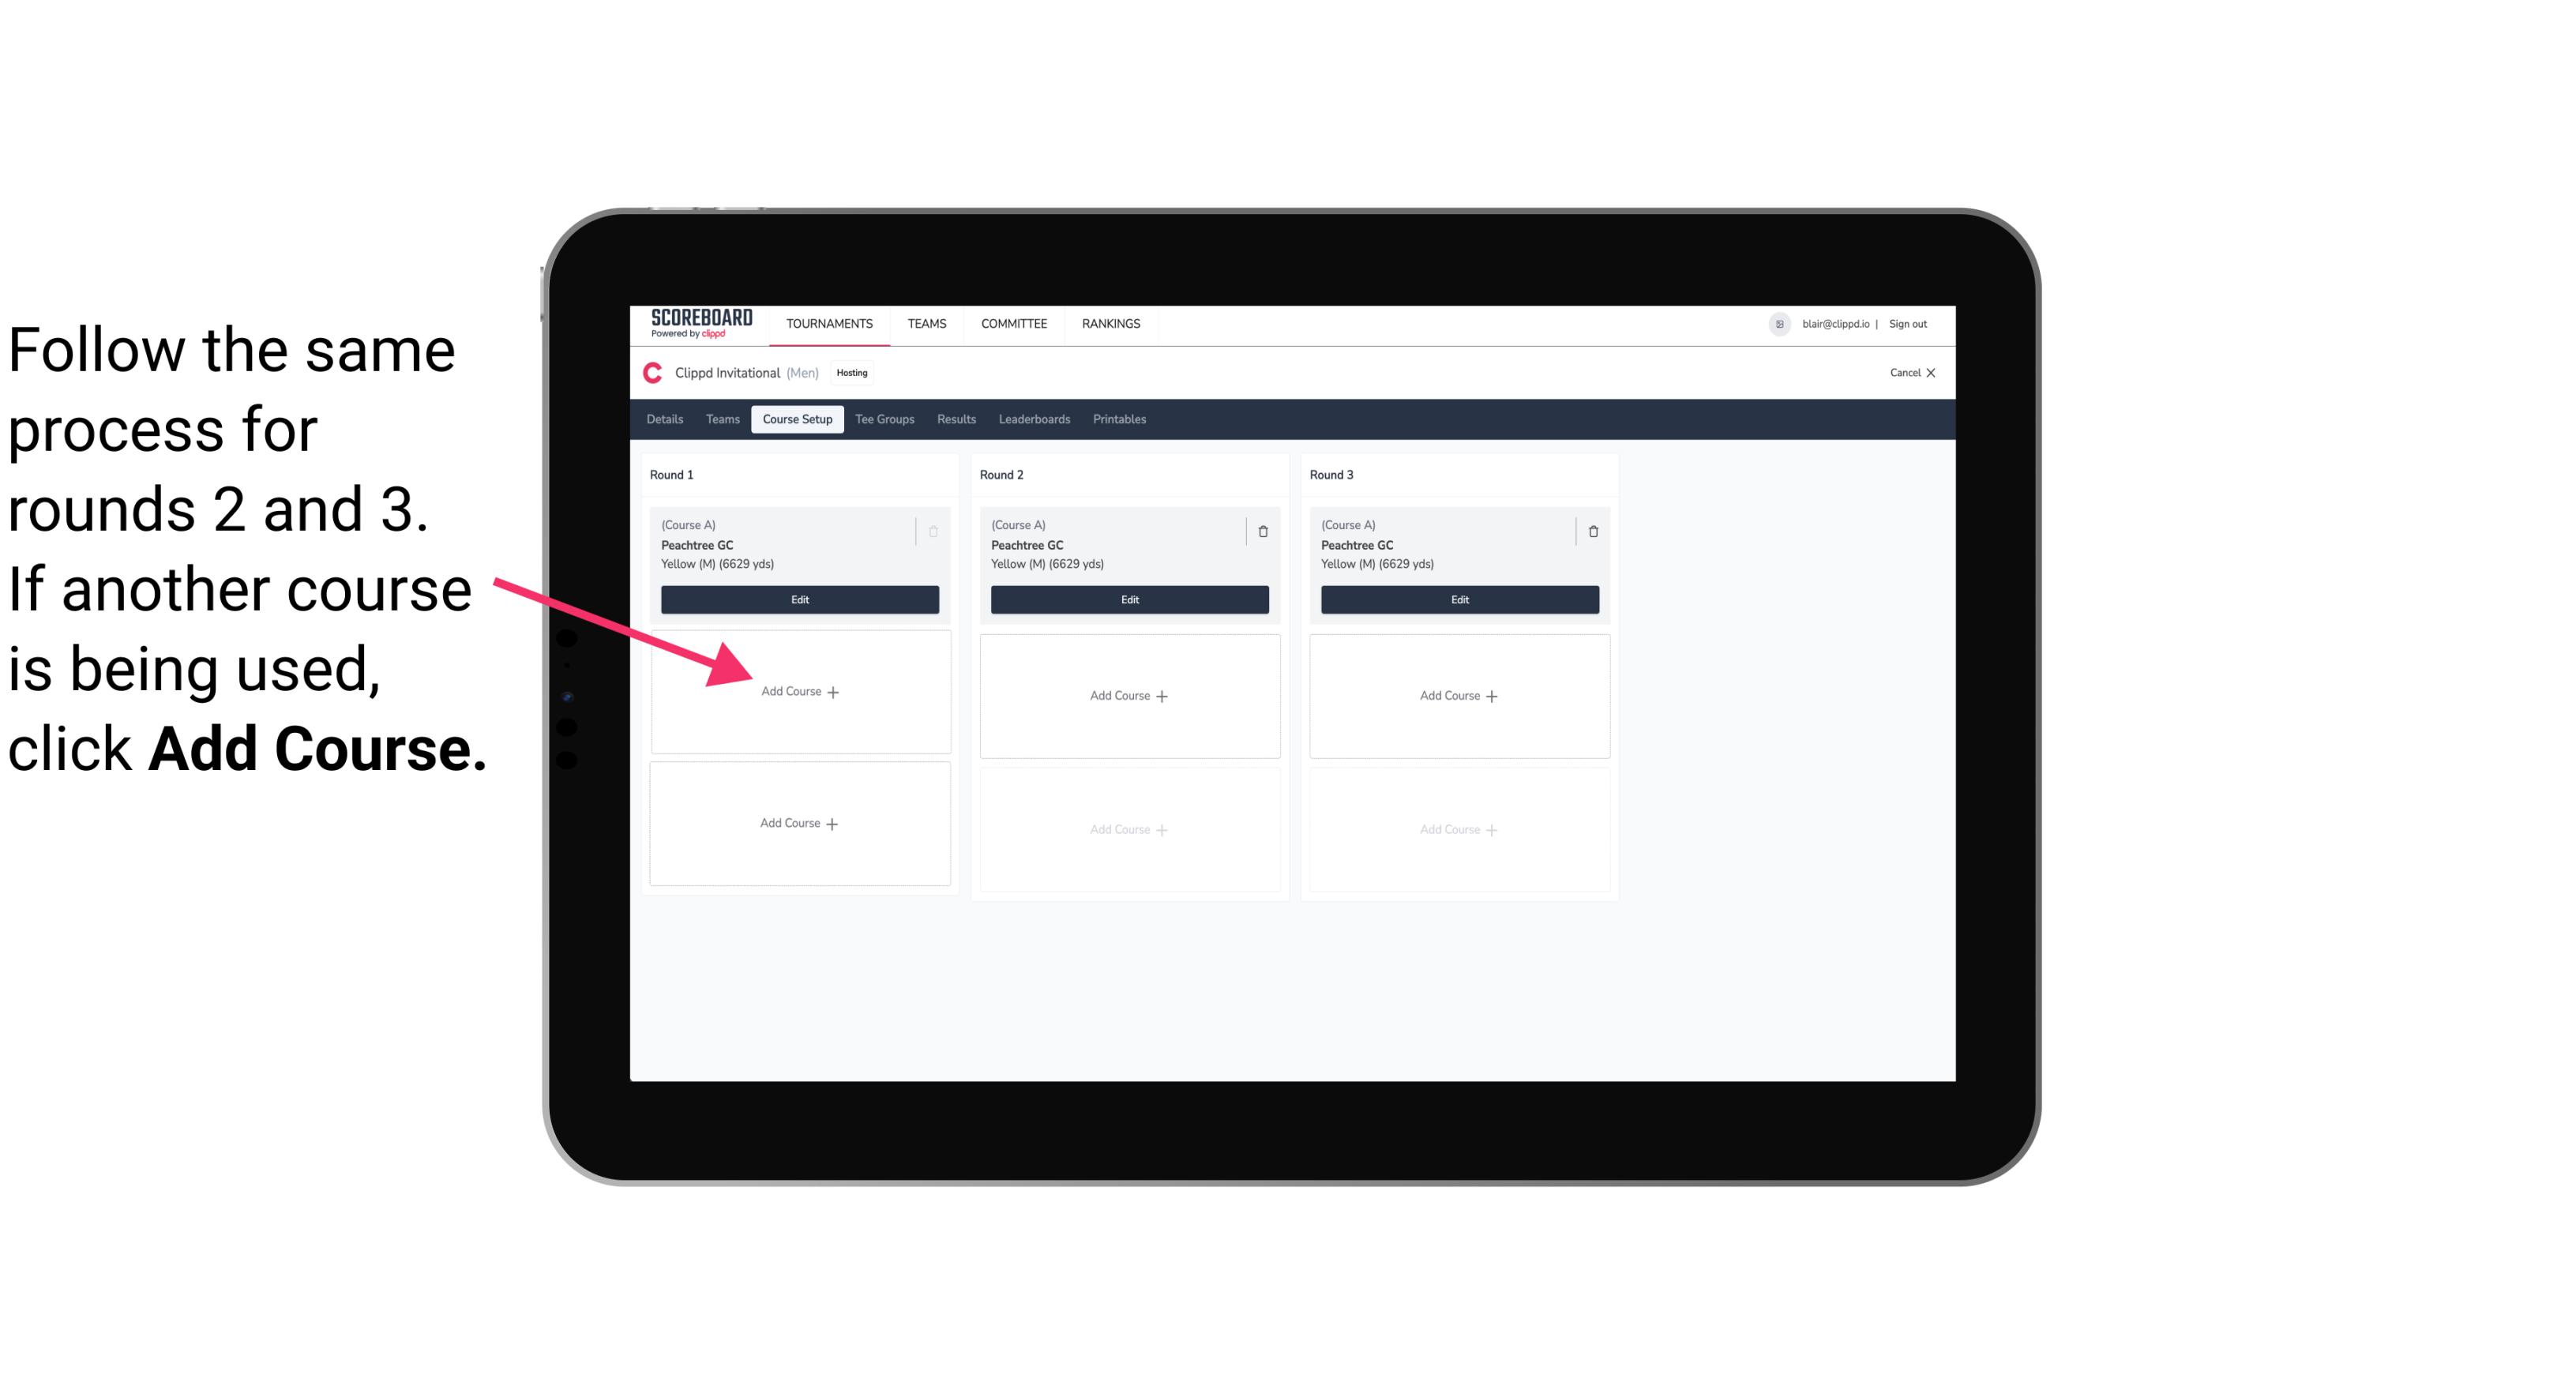Click Add Course for Round 2

pyautogui.click(x=1128, y=695)
